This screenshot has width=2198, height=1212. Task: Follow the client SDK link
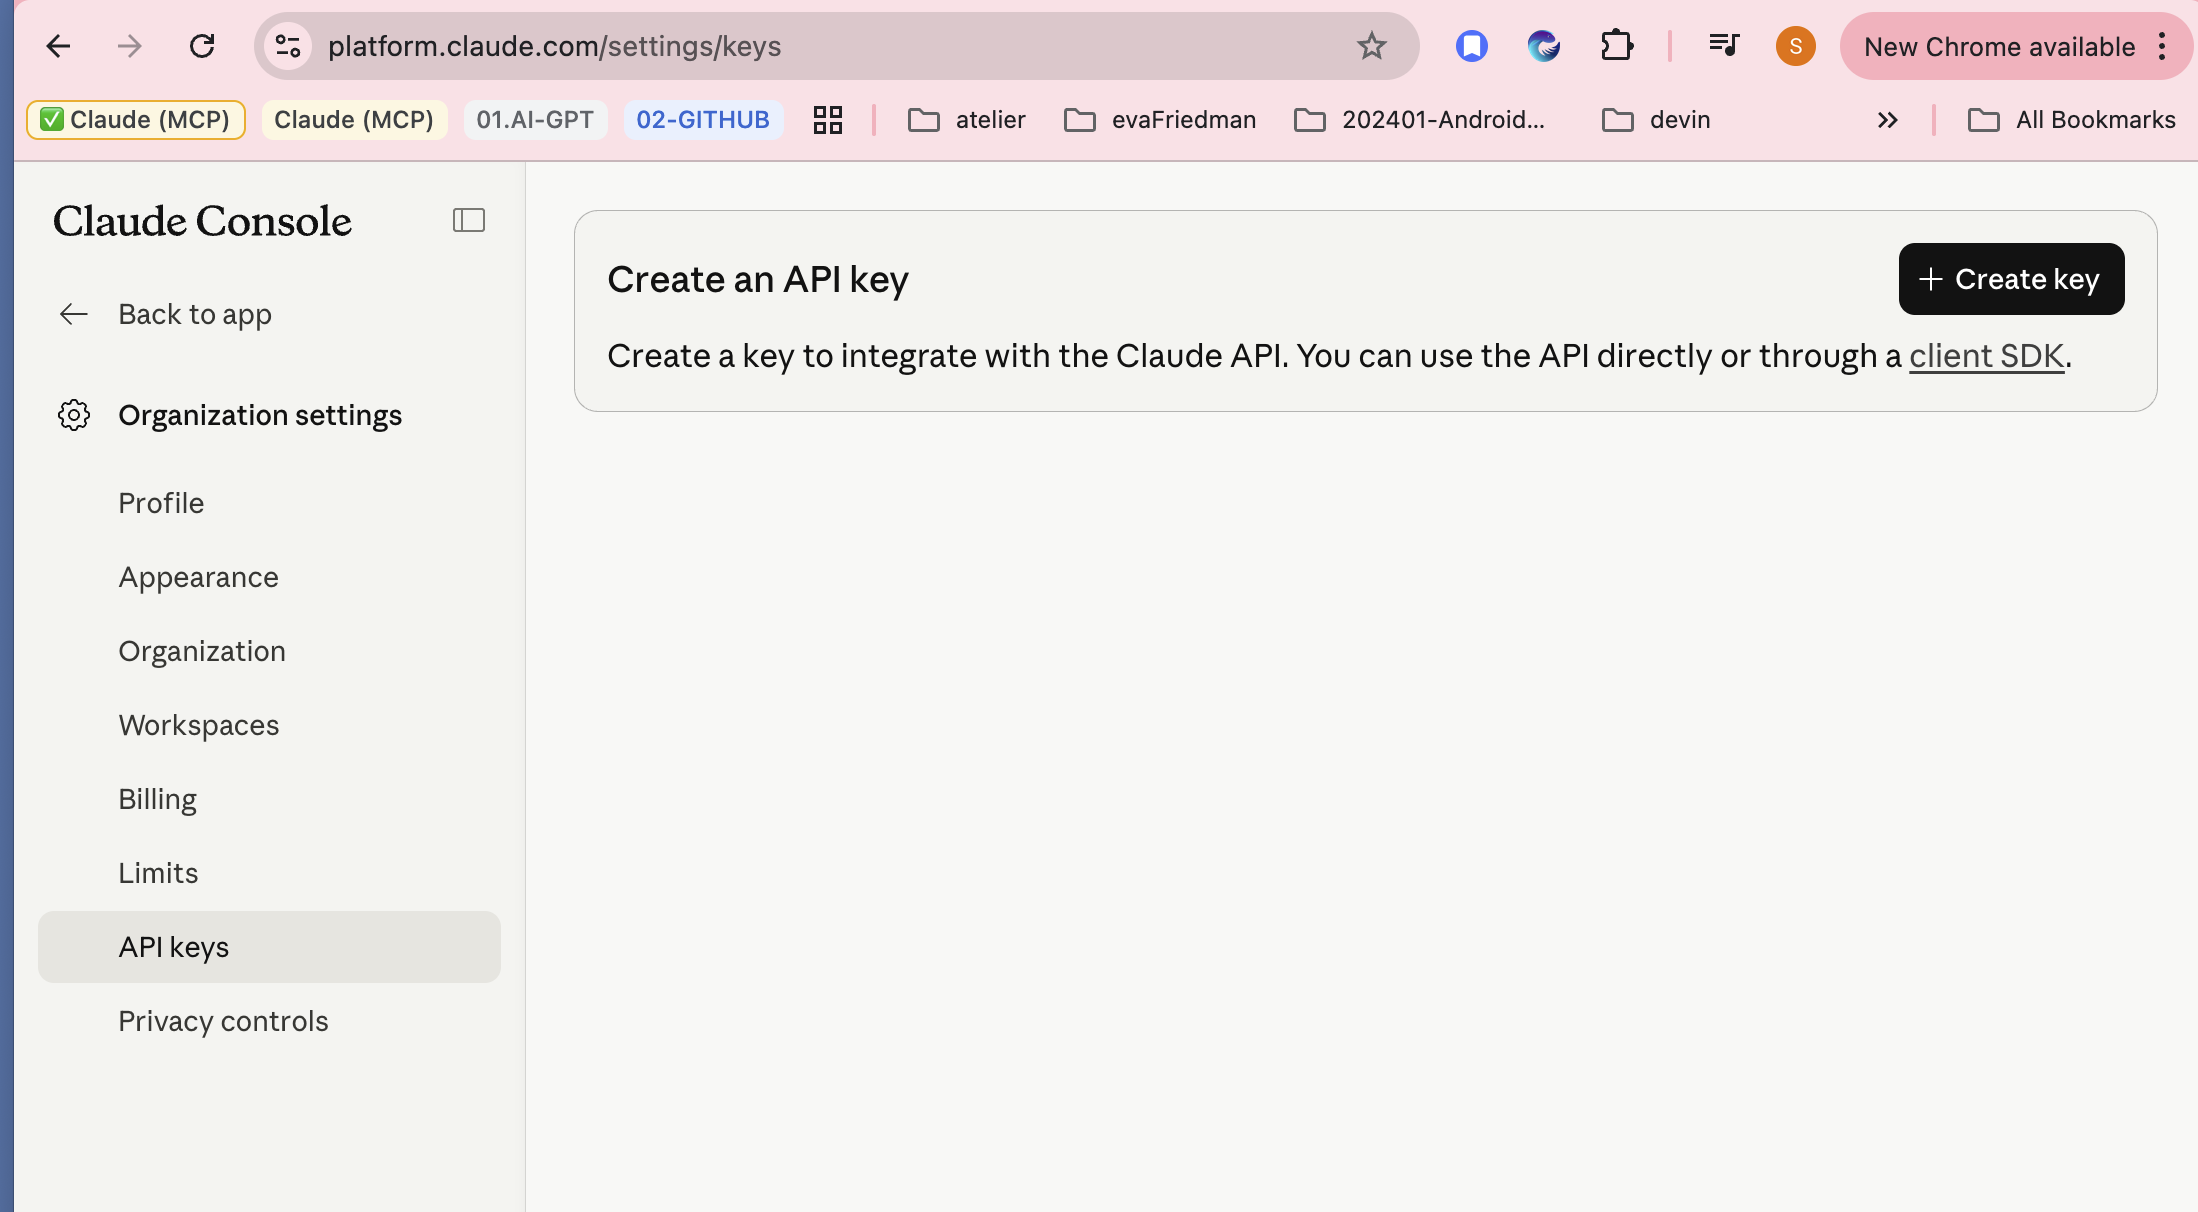(x=1986, y=356)
